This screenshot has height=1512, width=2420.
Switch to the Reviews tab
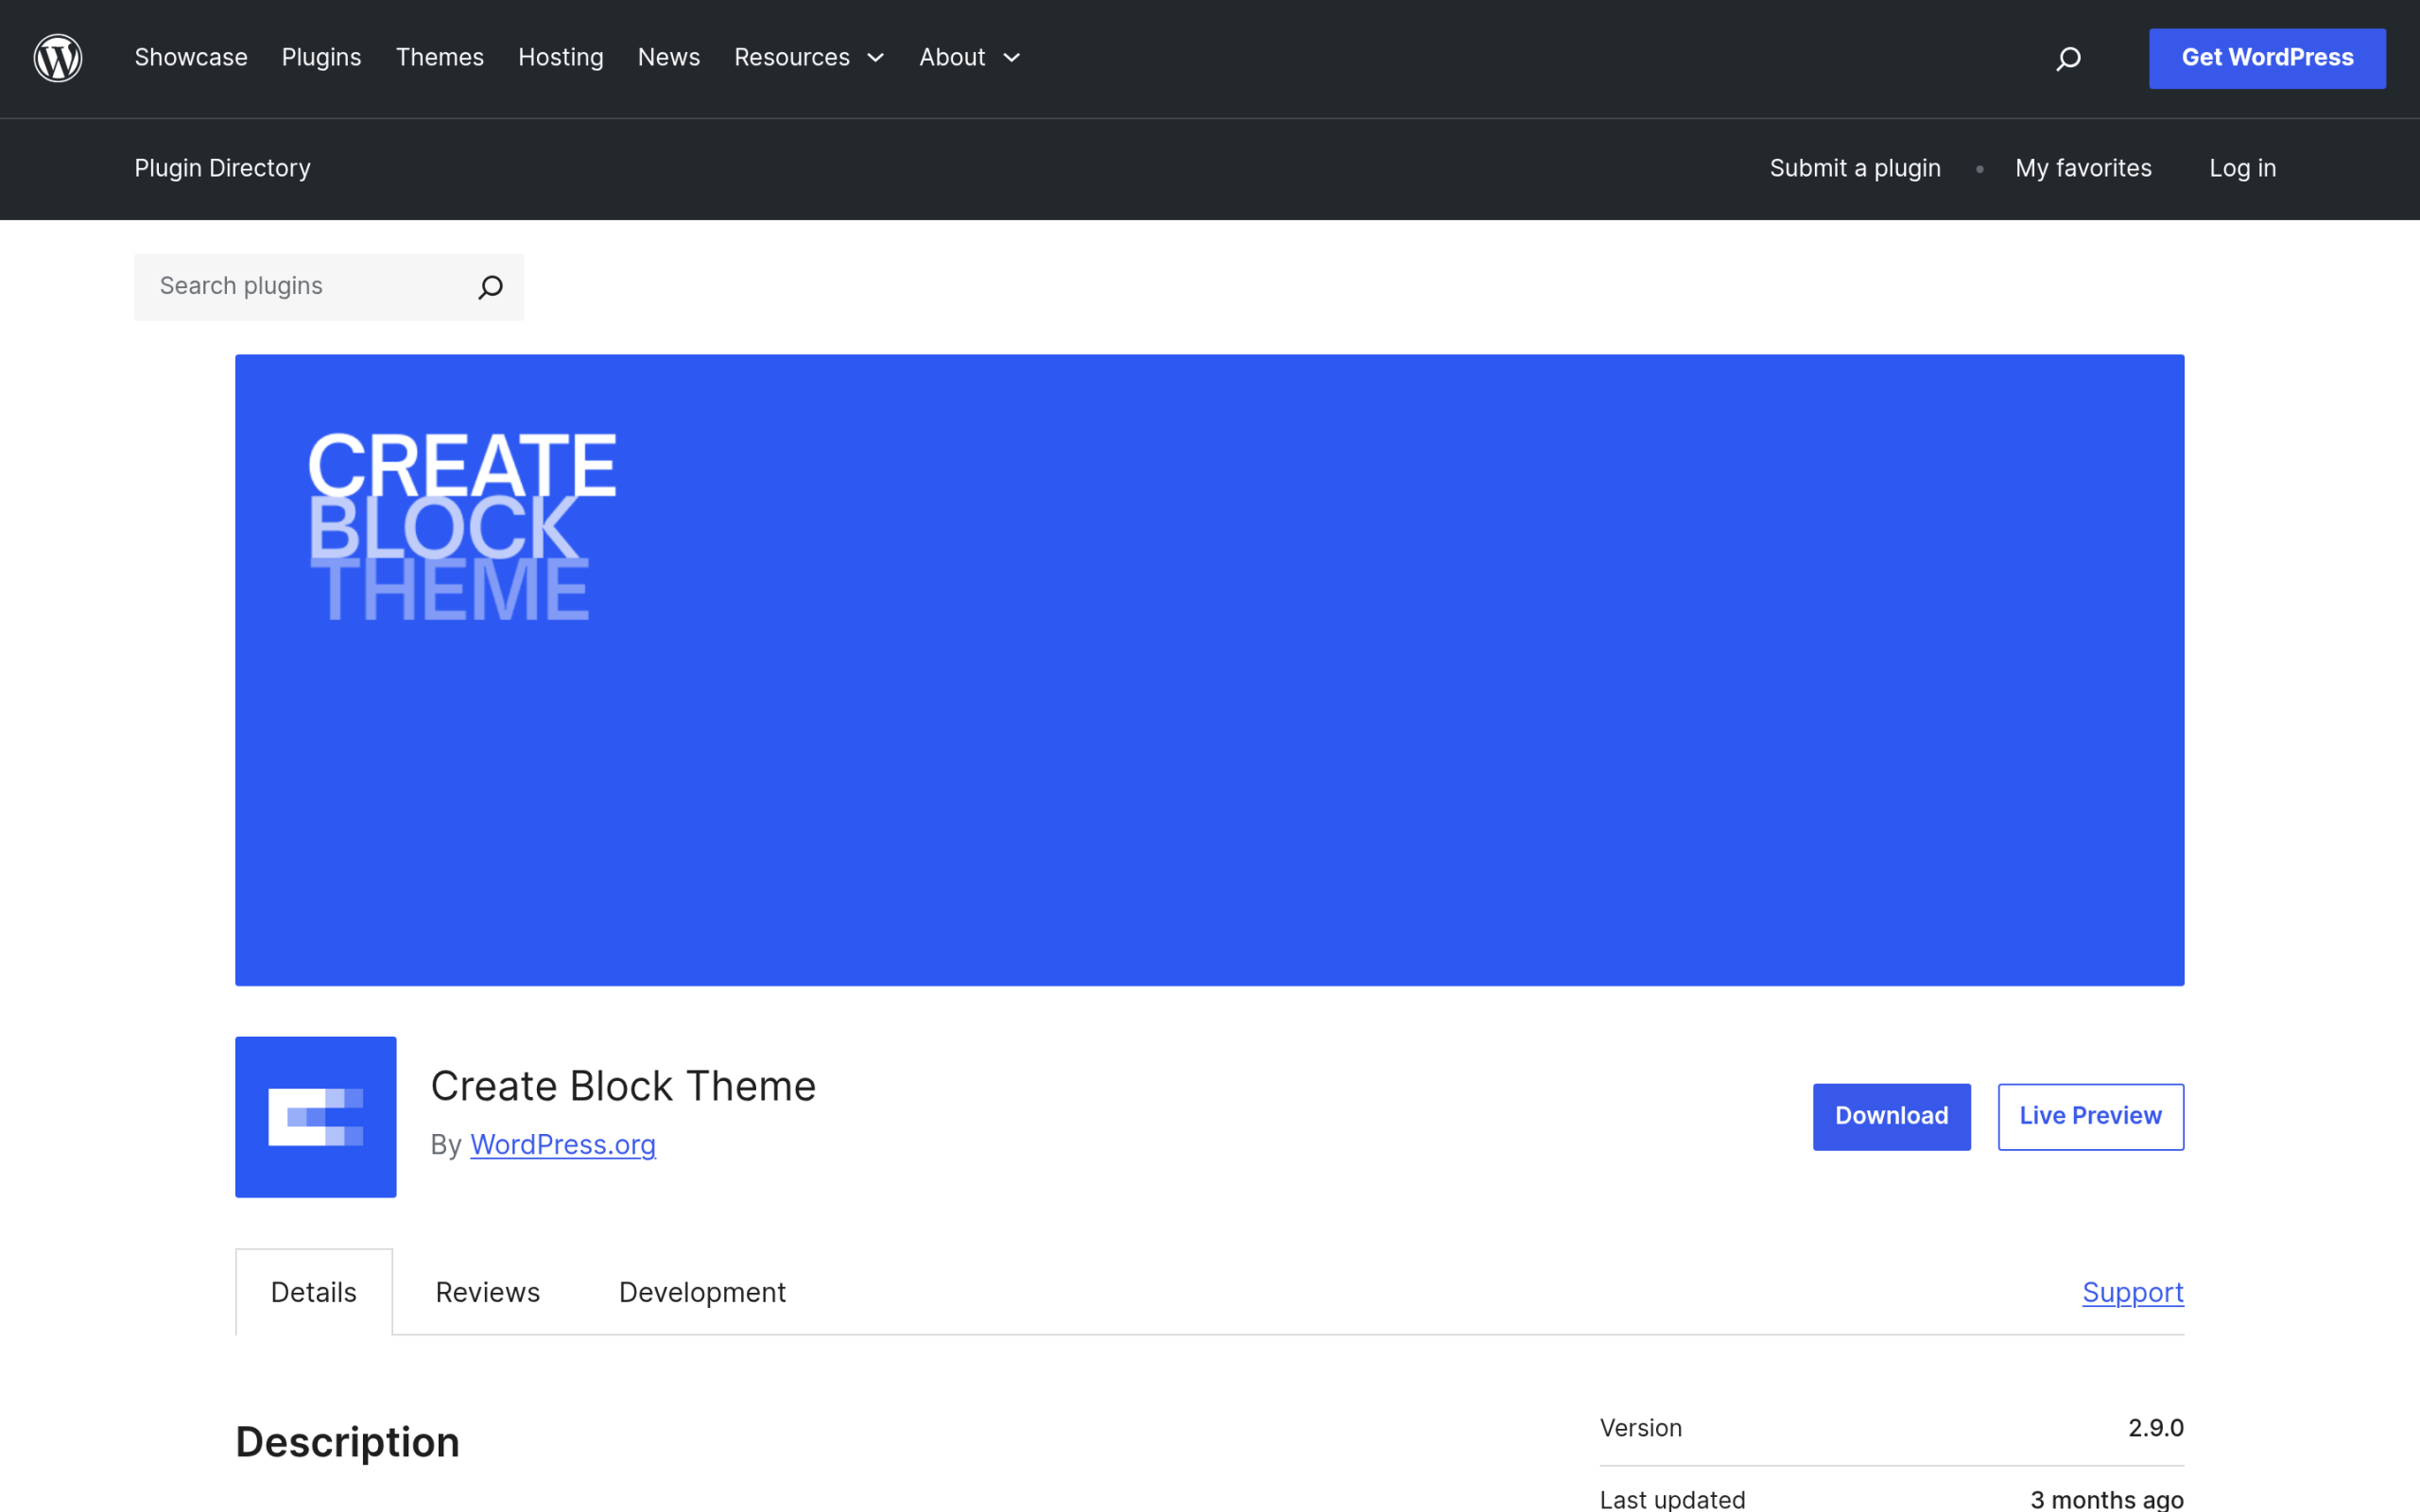coord(488,1292)
